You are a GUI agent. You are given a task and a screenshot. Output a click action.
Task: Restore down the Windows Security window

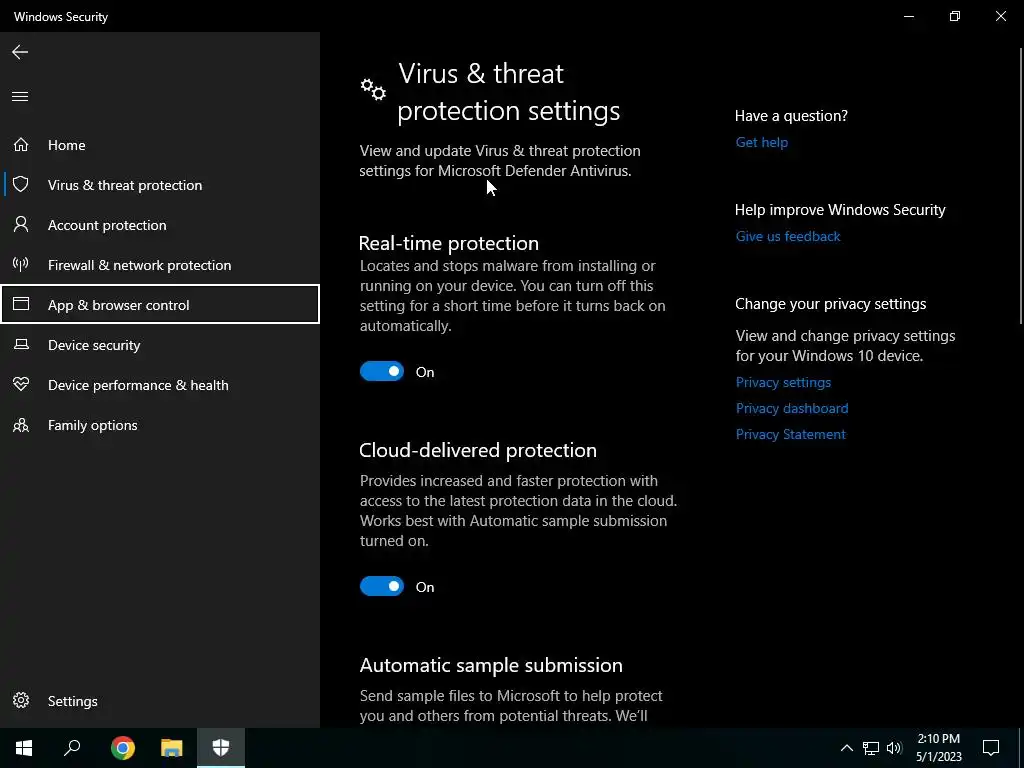click(955, 16)
